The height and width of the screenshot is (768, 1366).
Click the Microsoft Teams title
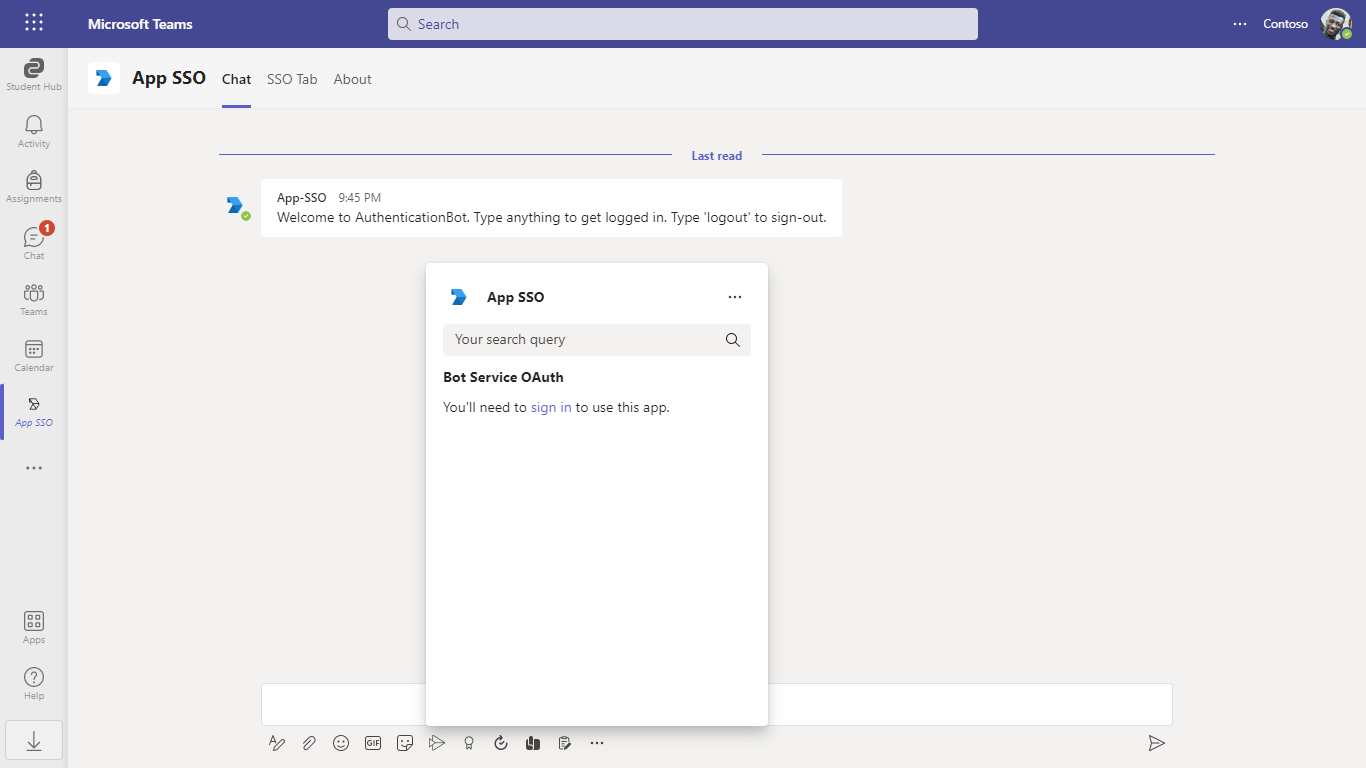140,24
